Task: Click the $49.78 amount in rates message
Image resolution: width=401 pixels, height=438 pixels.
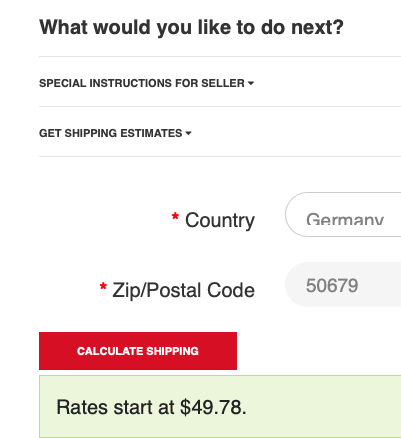Action: [x=211, y=407]
